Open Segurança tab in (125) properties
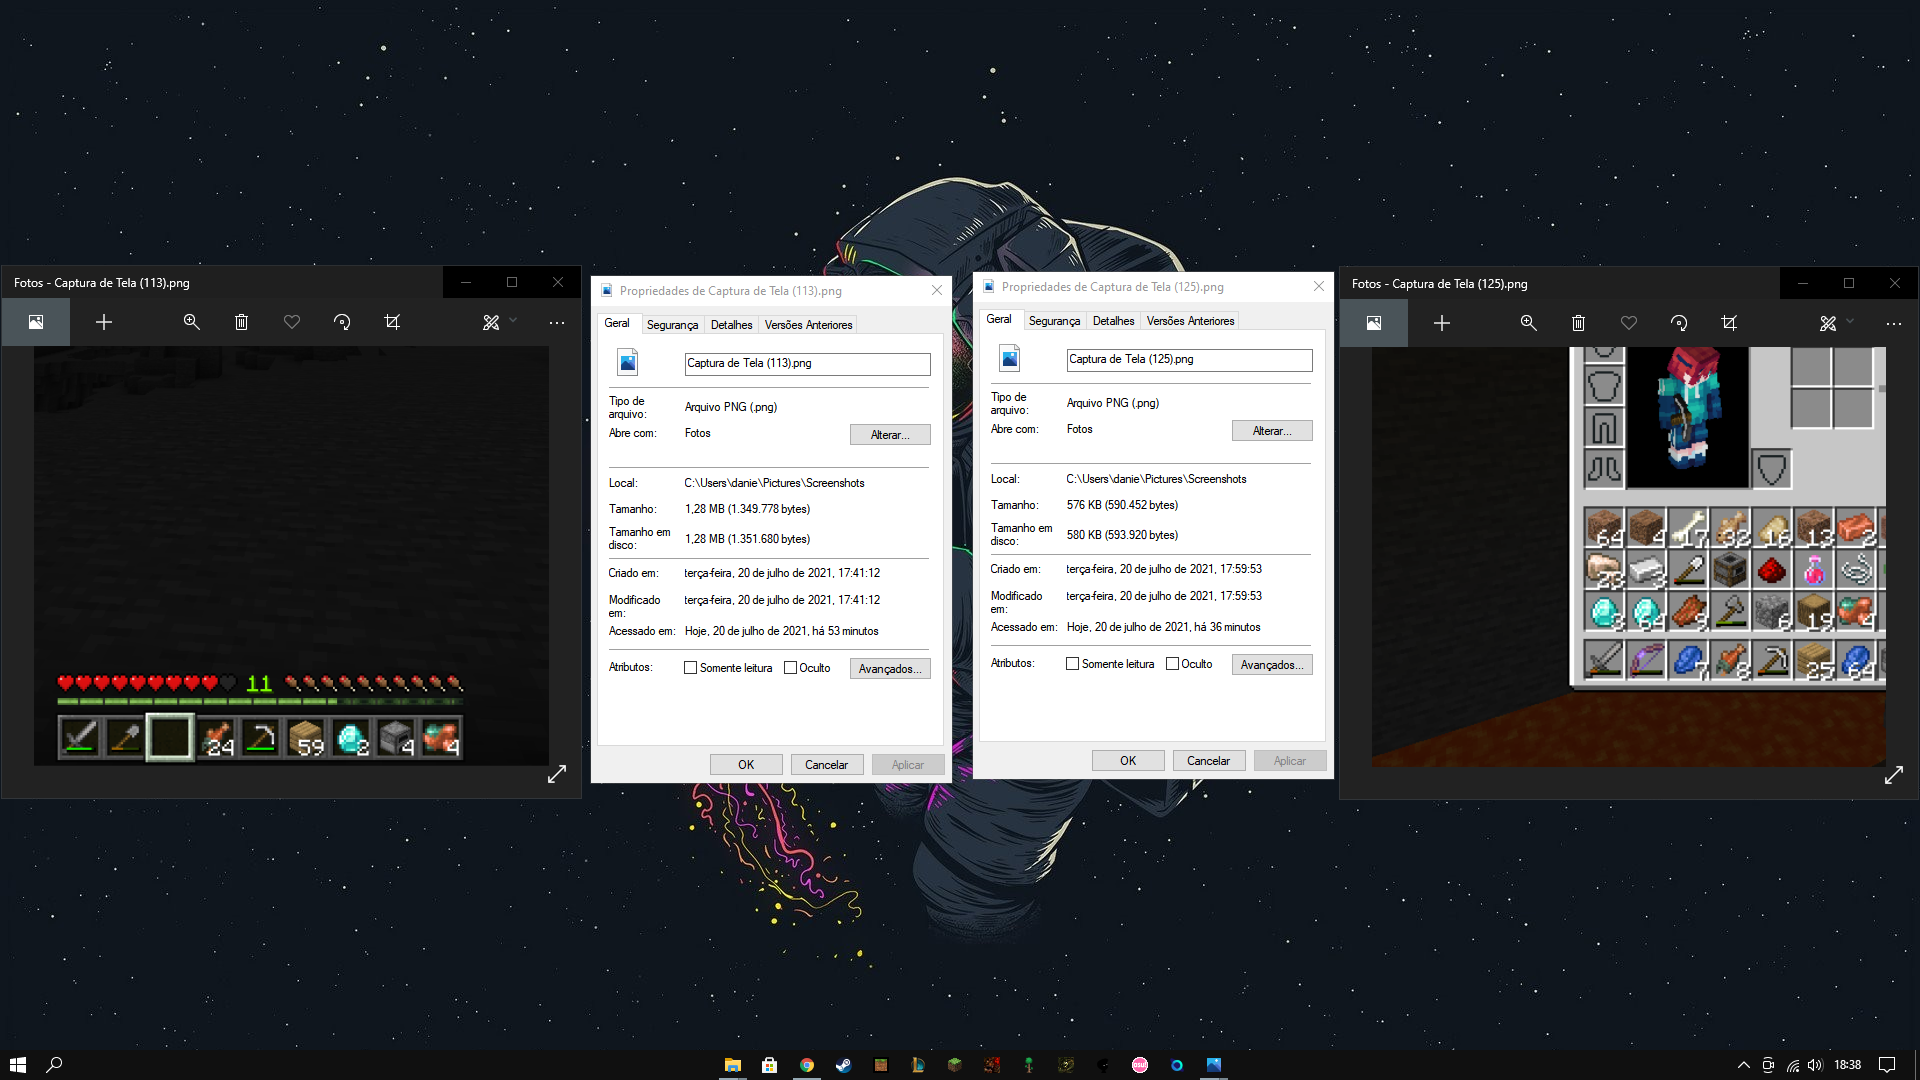Viewport: 1920px width, 1080px height. pyautogui.click(x=1054, y=321)
